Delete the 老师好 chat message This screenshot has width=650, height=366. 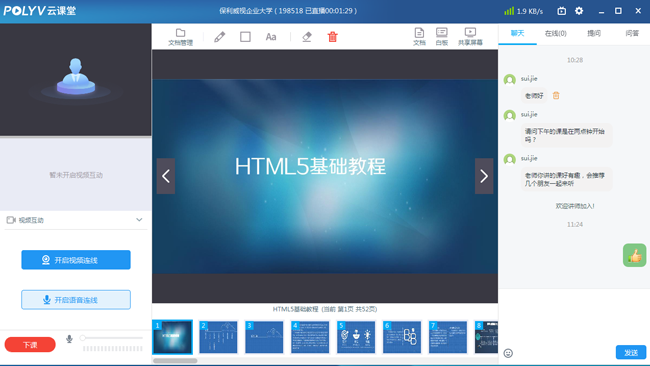point(556,96)
